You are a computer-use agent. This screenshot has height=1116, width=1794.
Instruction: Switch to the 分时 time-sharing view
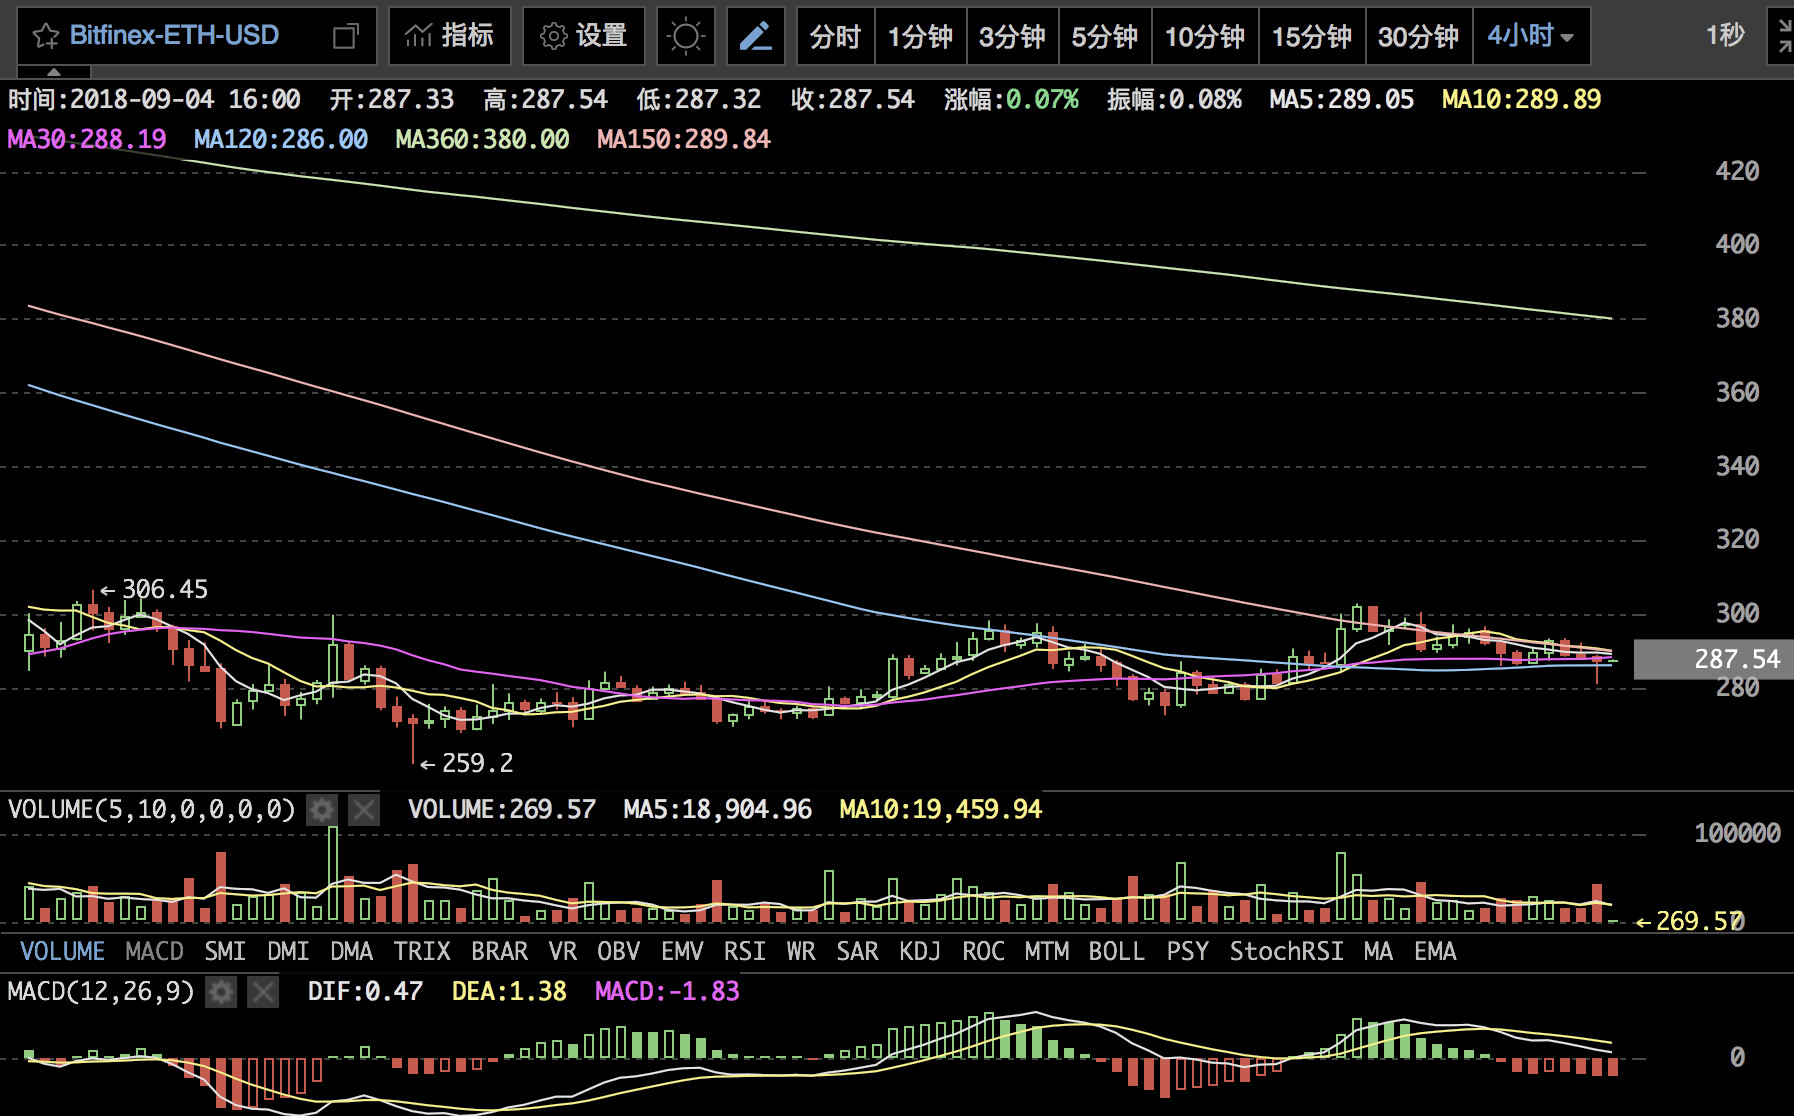pos(835,36)
